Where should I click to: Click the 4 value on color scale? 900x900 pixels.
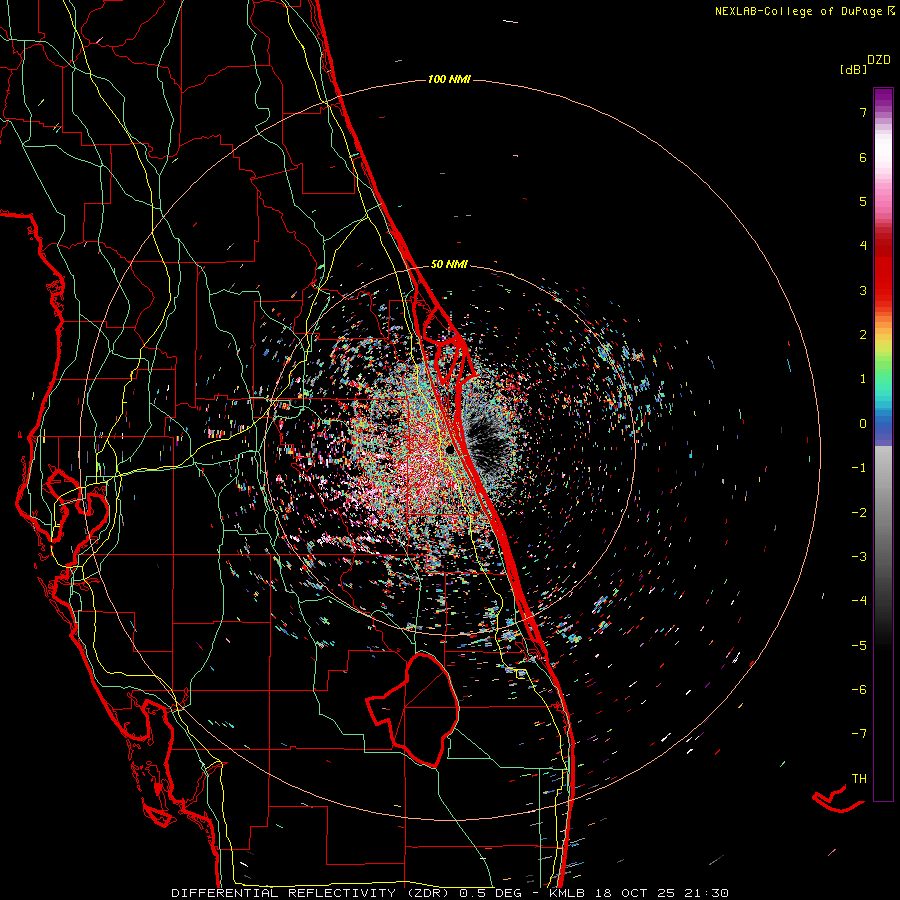(863, 246)
